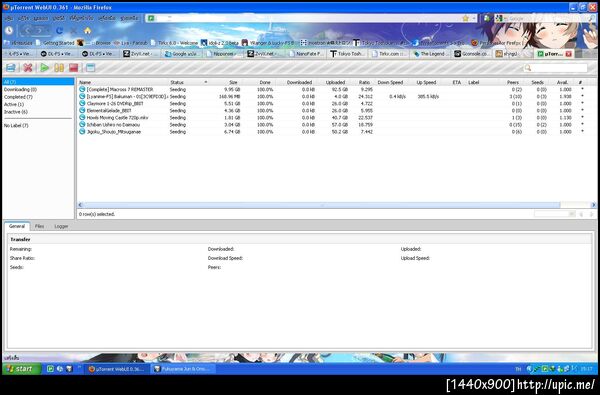600x395 pixels.
Task: Select the Active (1) category
Action: click(x=14, y=104)
